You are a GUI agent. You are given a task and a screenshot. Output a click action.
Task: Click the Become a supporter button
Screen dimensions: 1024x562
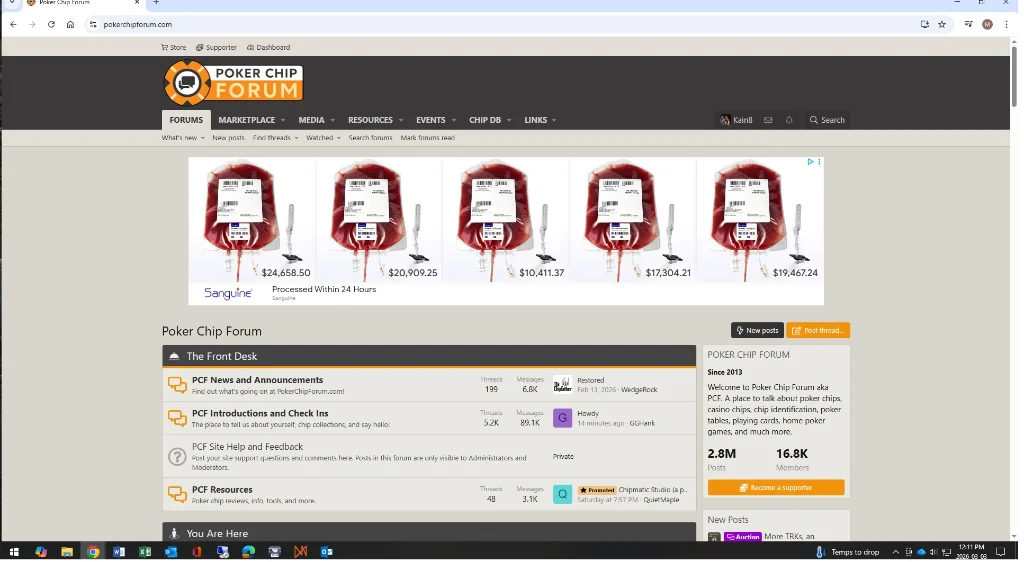coord(776,488)
